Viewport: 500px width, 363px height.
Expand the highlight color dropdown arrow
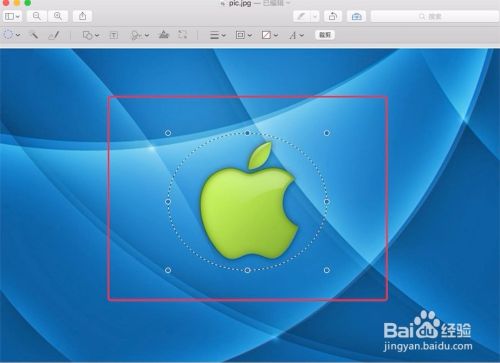[x=315, y=16]
